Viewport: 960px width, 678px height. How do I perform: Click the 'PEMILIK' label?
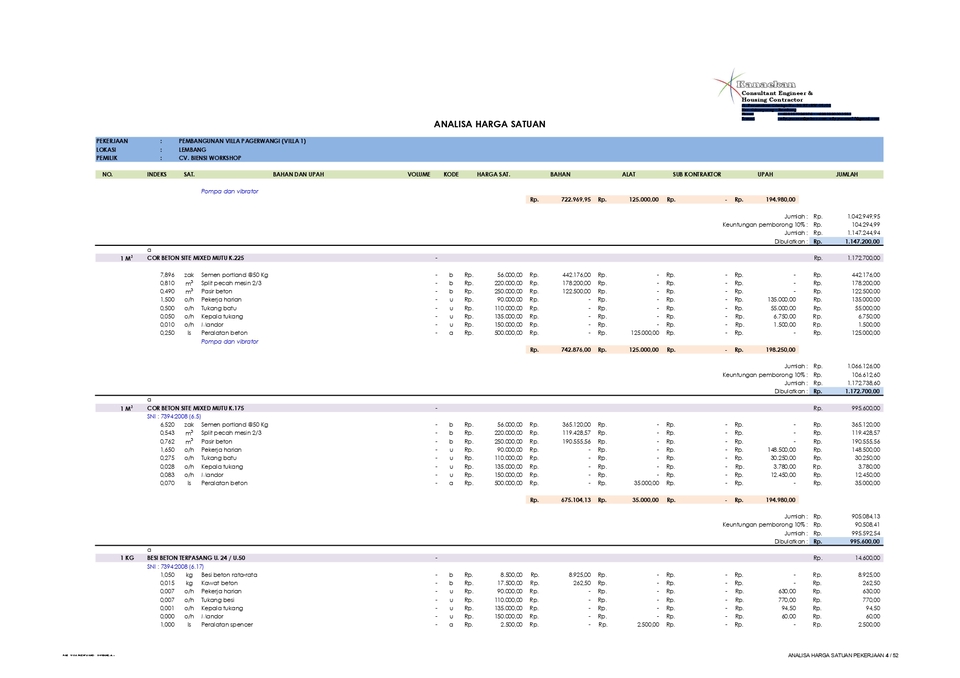point(107,158)
